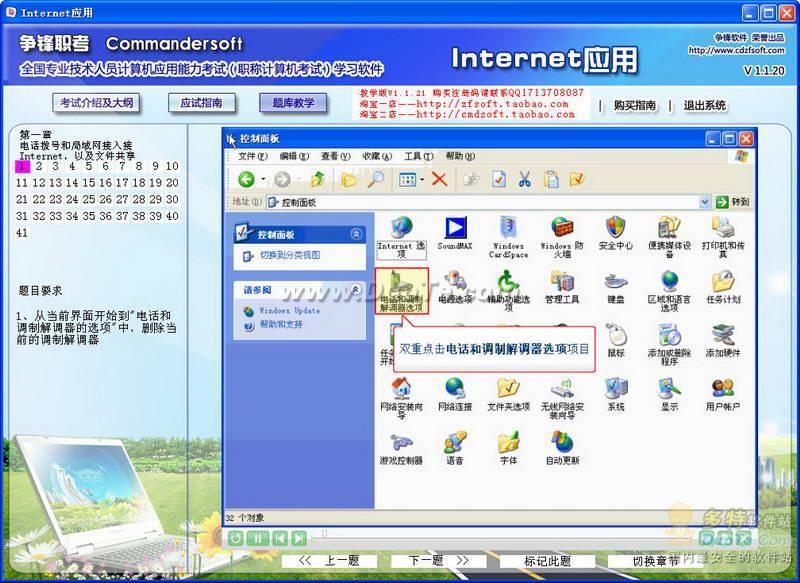Collapse the 控制面板 side panel section
This screenshot has width=800, height=583.
[356, 234]
